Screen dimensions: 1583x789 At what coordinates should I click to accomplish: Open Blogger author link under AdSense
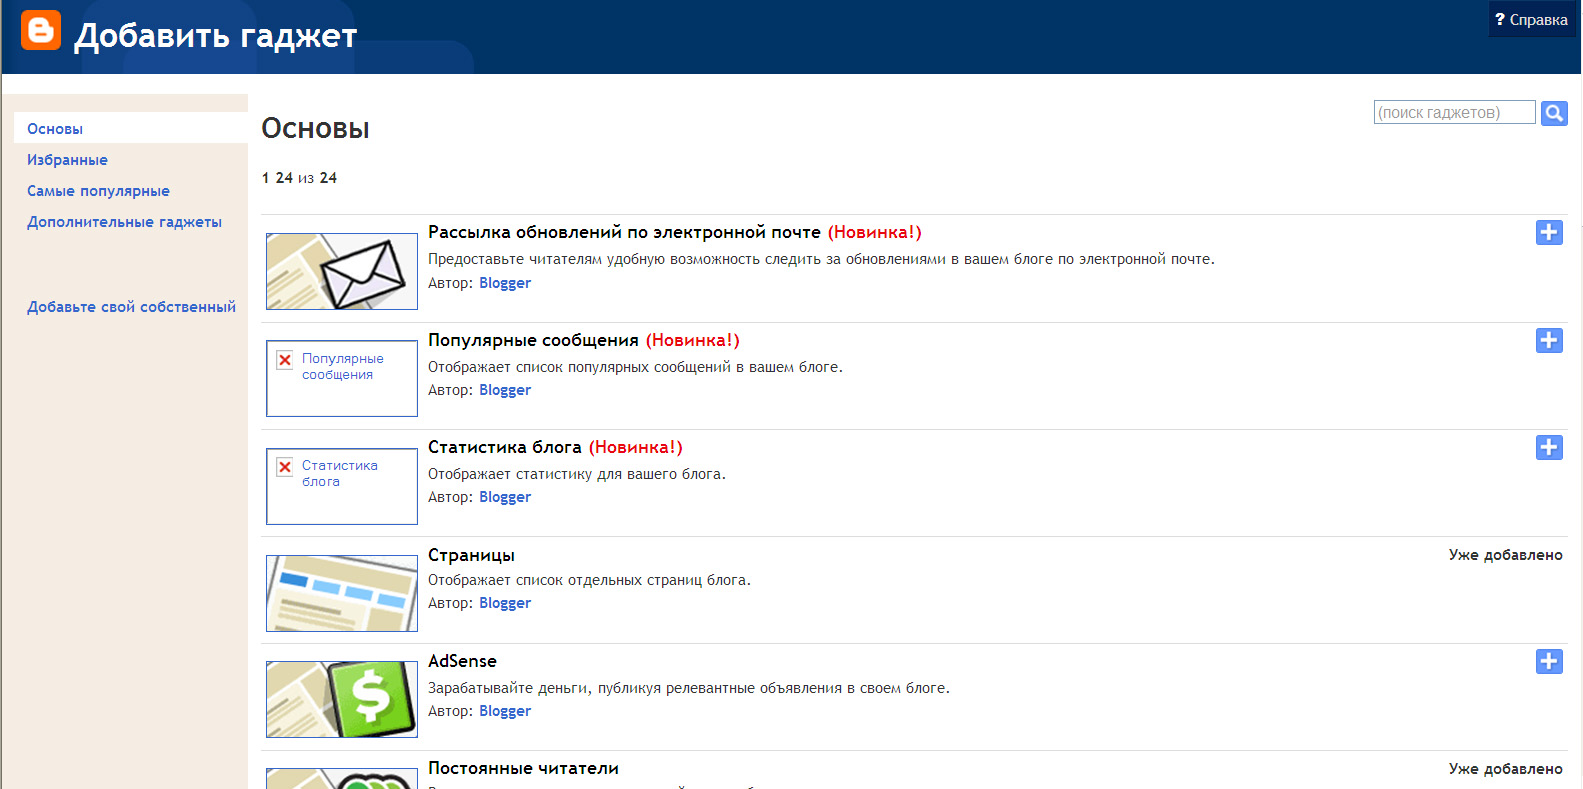tap(505, 711)
